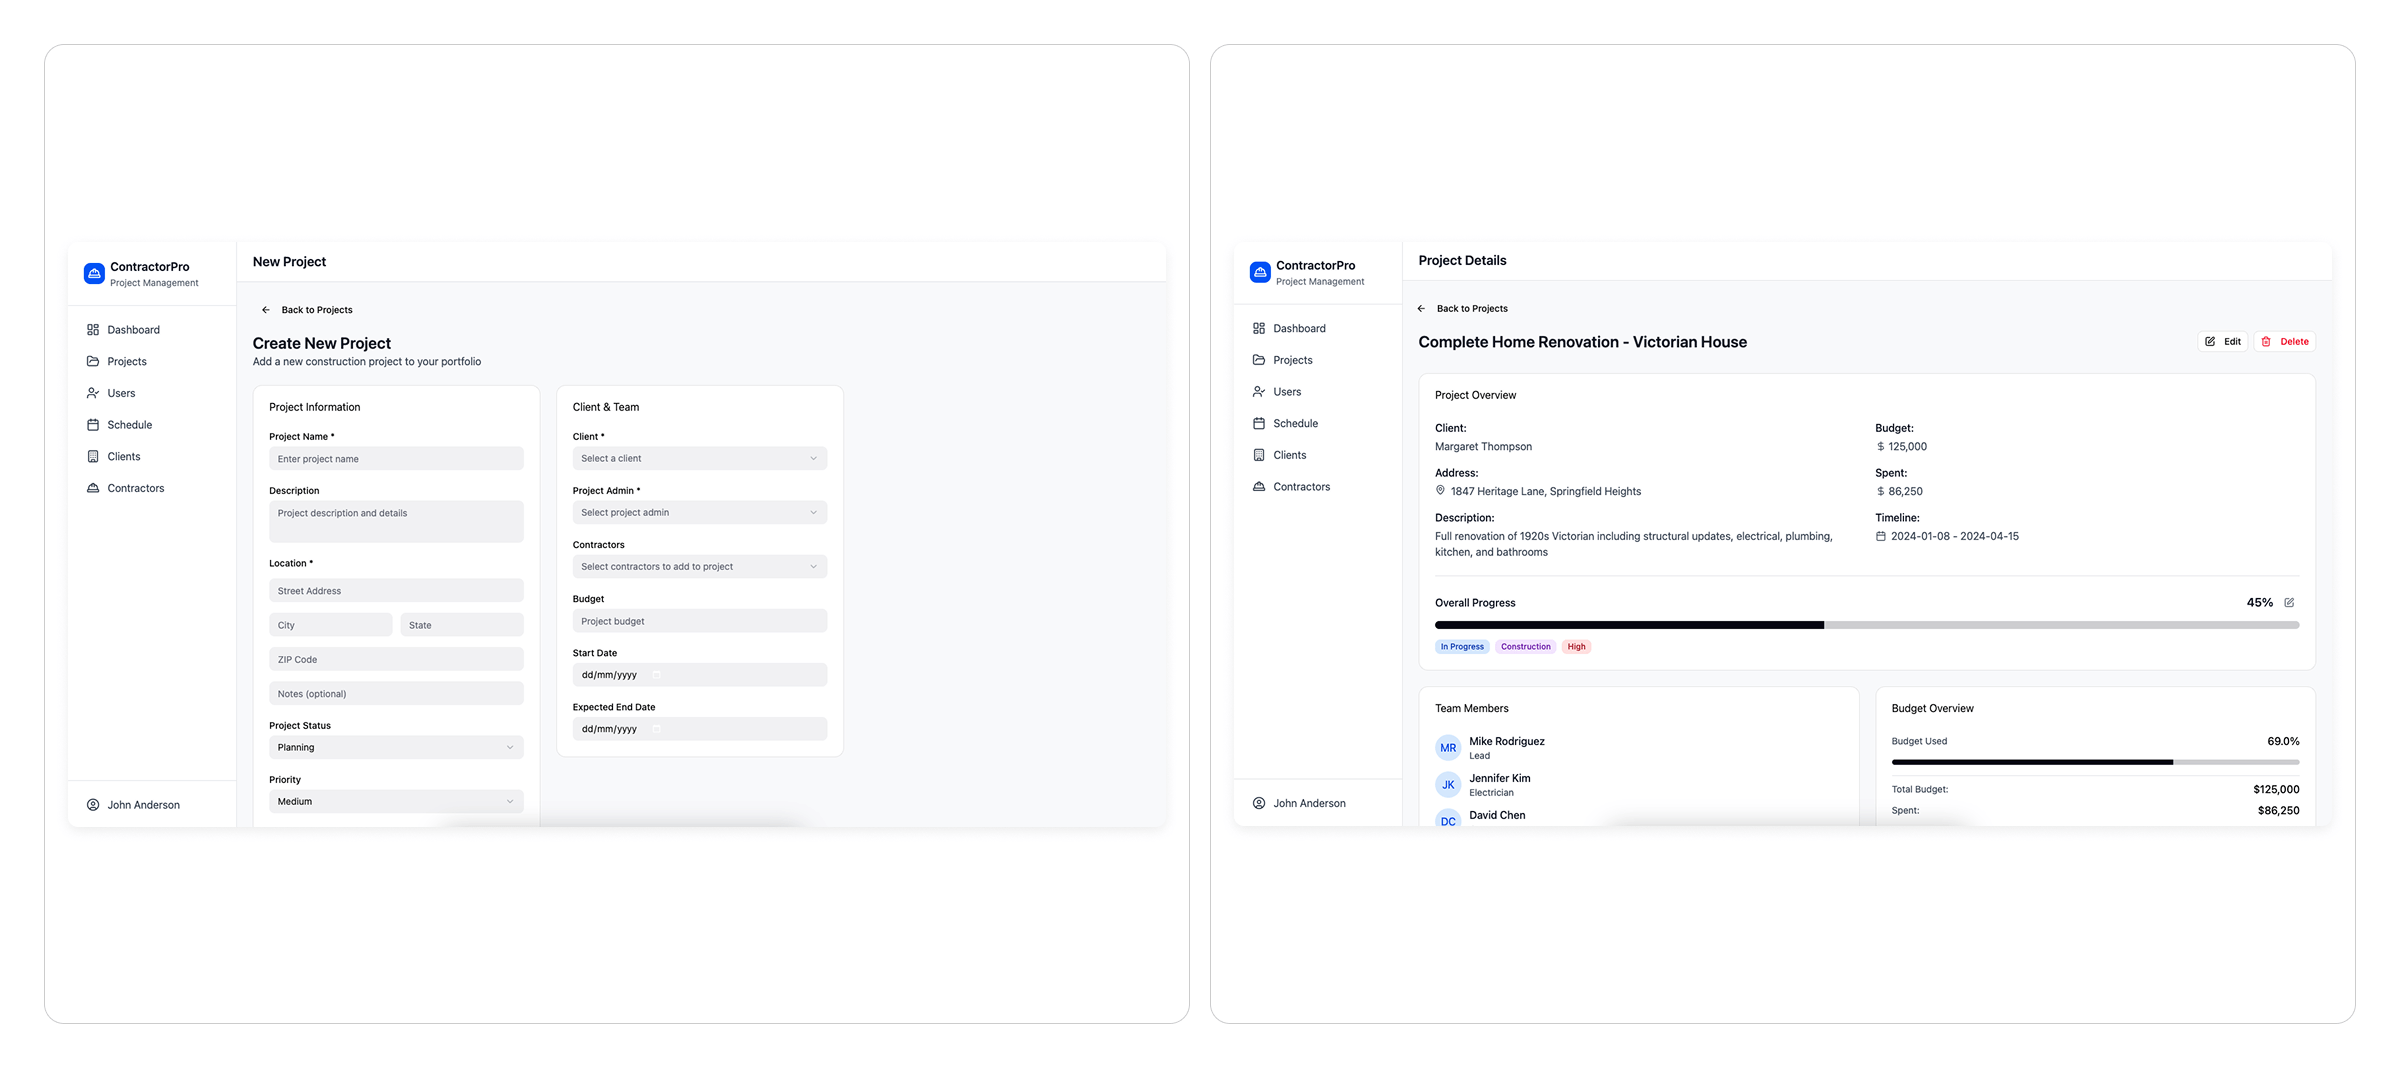Click the Overall Progress bar
This screenshot has height=1067, width=2400.
point(1866,625)
